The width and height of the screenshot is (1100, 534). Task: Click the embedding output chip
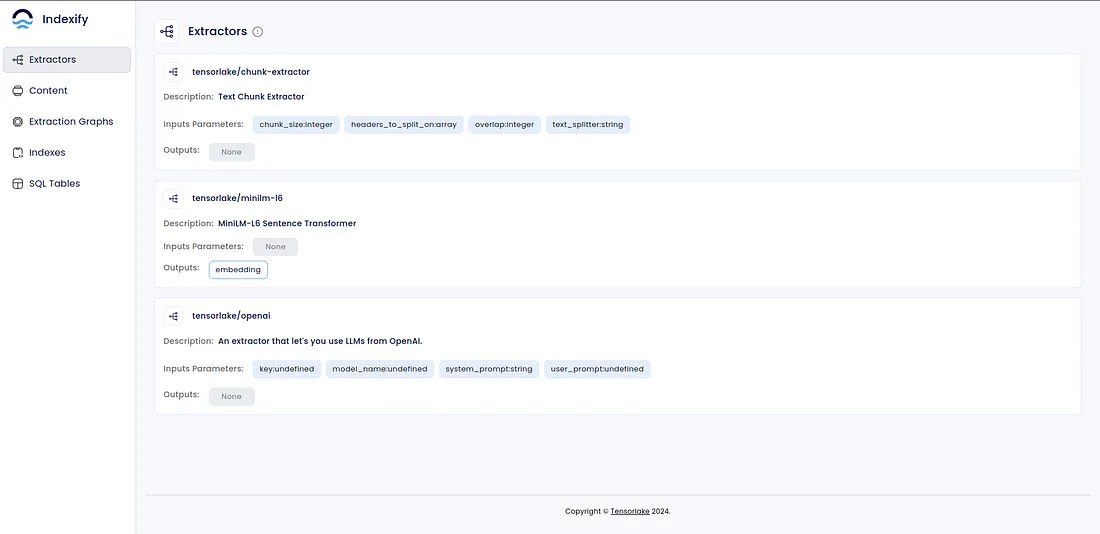(x=238, y=270)
